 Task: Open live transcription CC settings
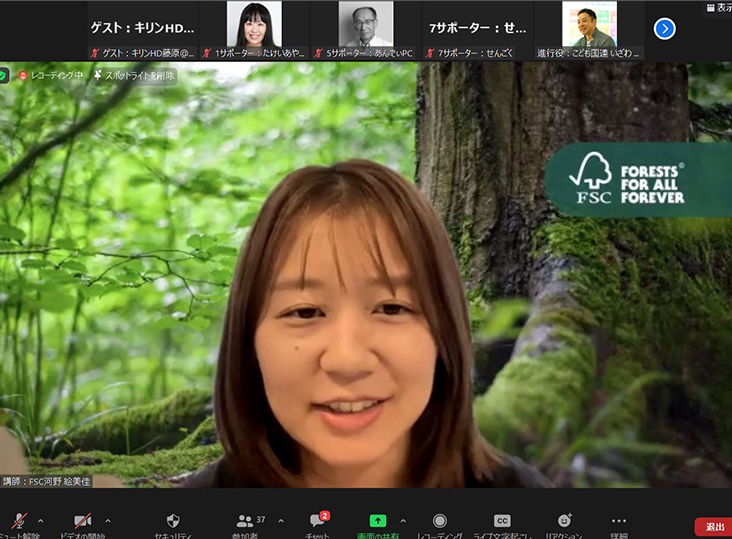tap(502, 521)
